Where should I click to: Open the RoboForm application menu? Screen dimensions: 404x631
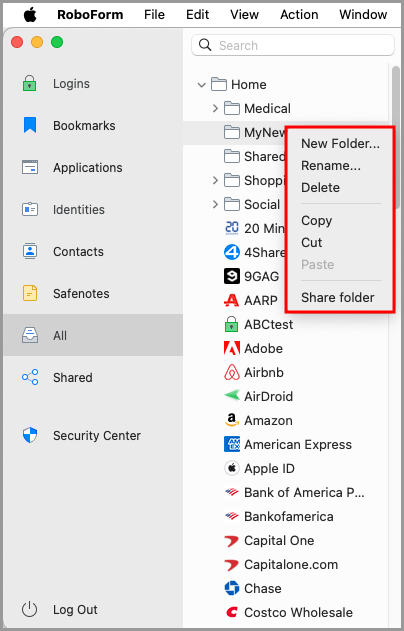[x=90, y=14]
